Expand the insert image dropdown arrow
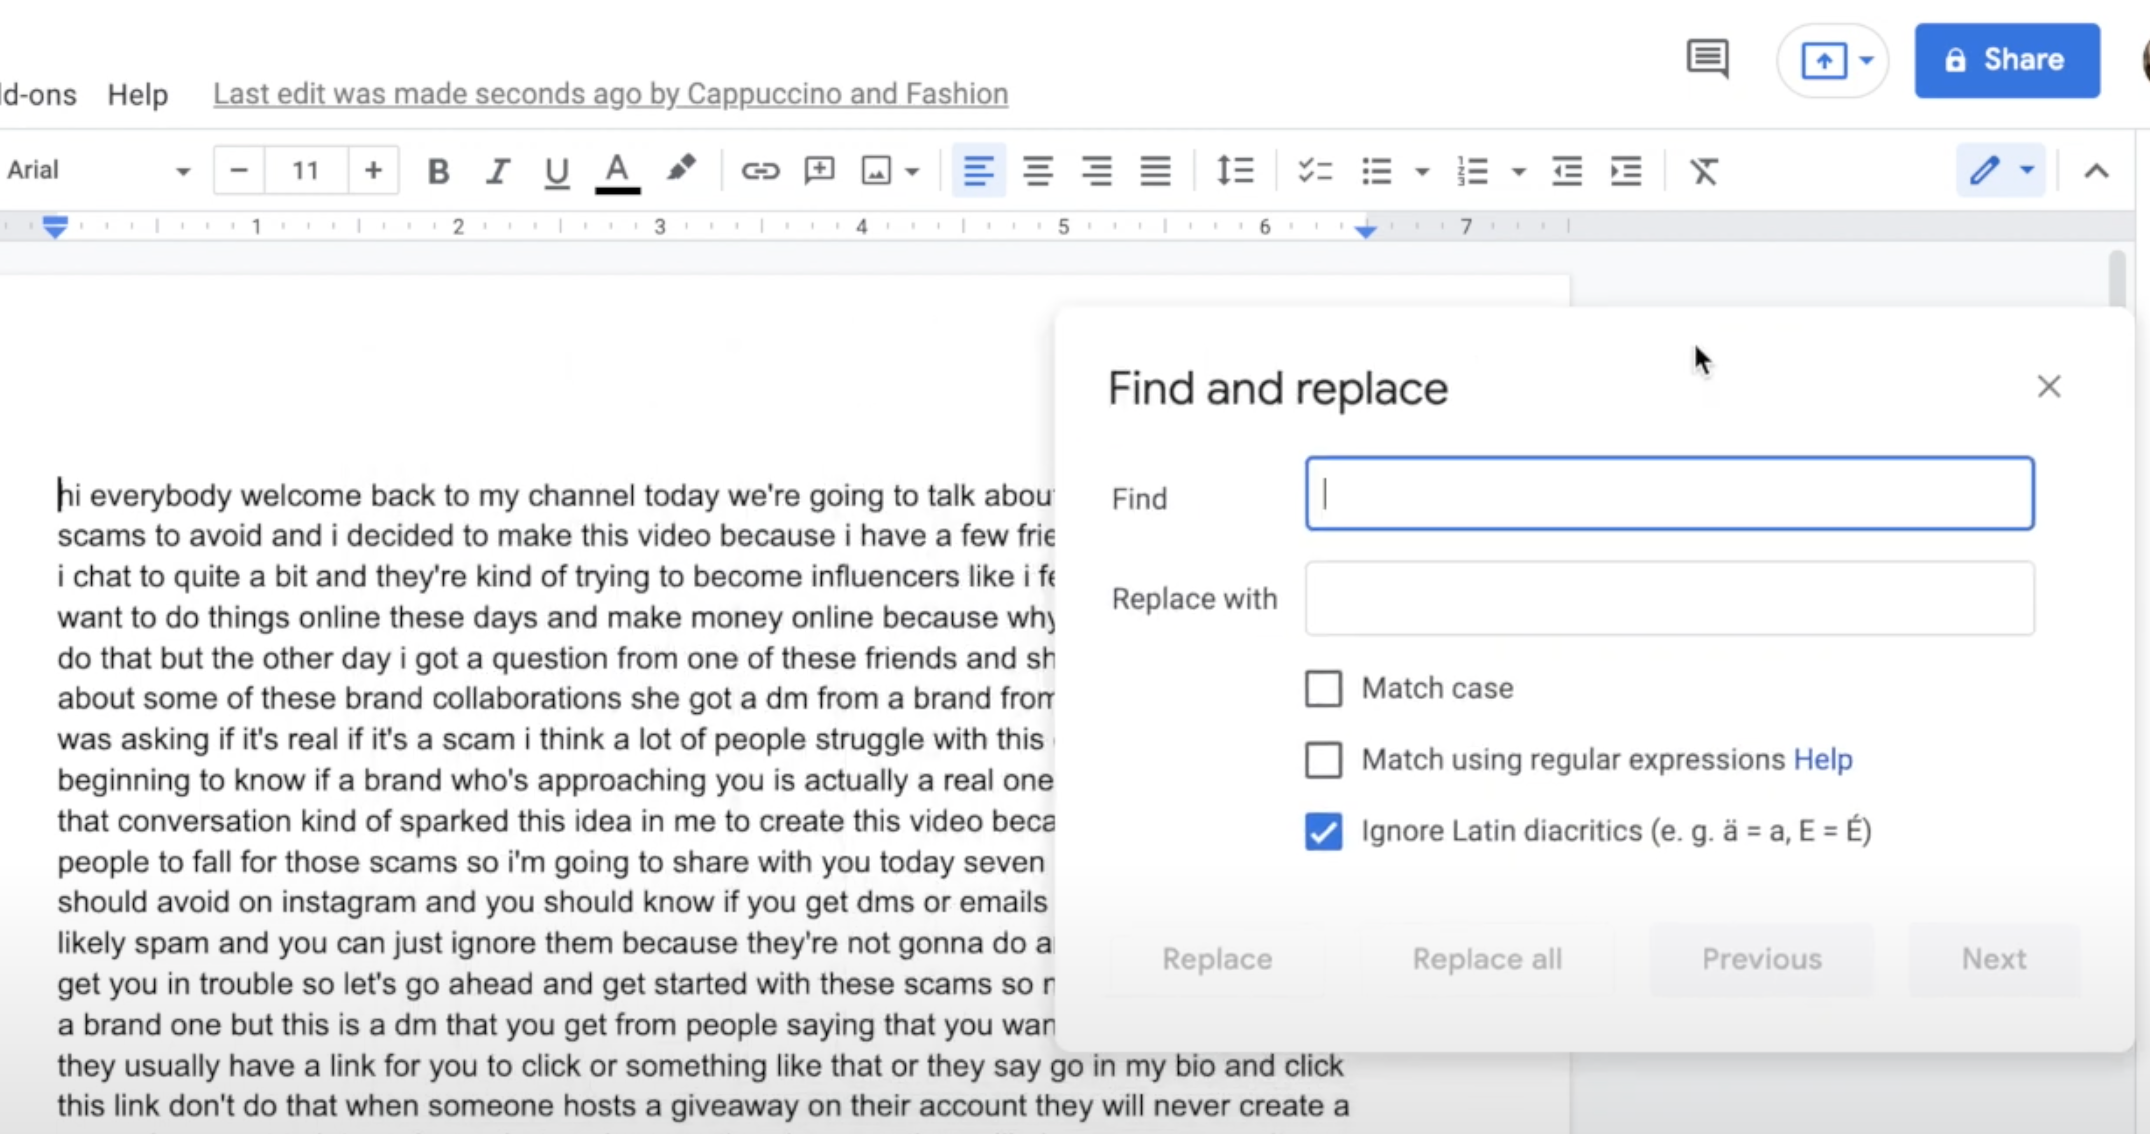 point(912,172)
